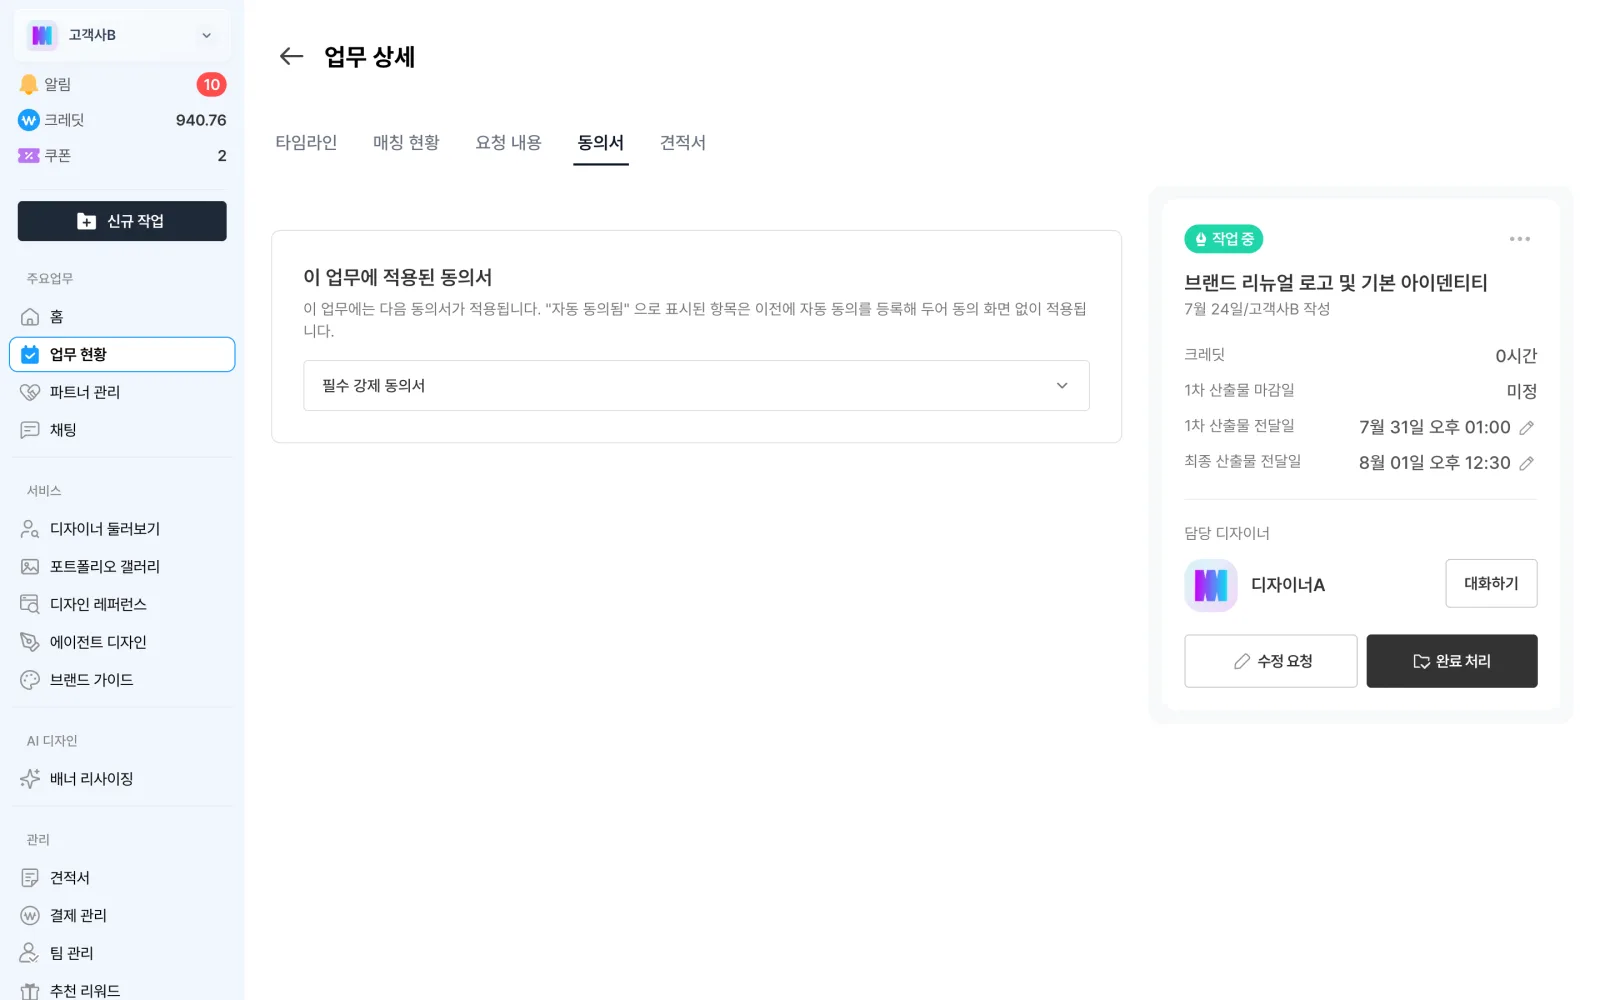This screenshot has width=1600, height=1000.
Task: Click the 에이전트 디자인 pen icon
Action: coord(30,642)
